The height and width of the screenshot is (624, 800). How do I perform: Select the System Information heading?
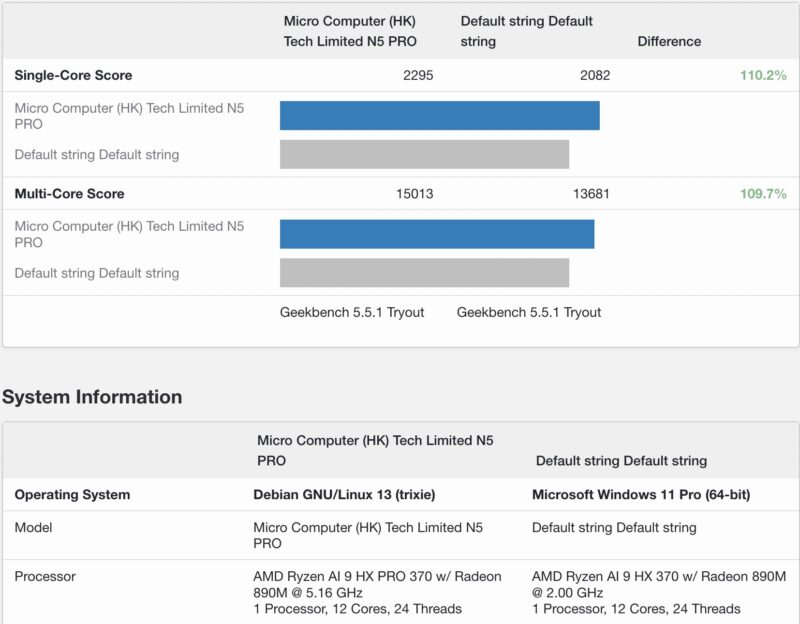click(x=92, y=396)
